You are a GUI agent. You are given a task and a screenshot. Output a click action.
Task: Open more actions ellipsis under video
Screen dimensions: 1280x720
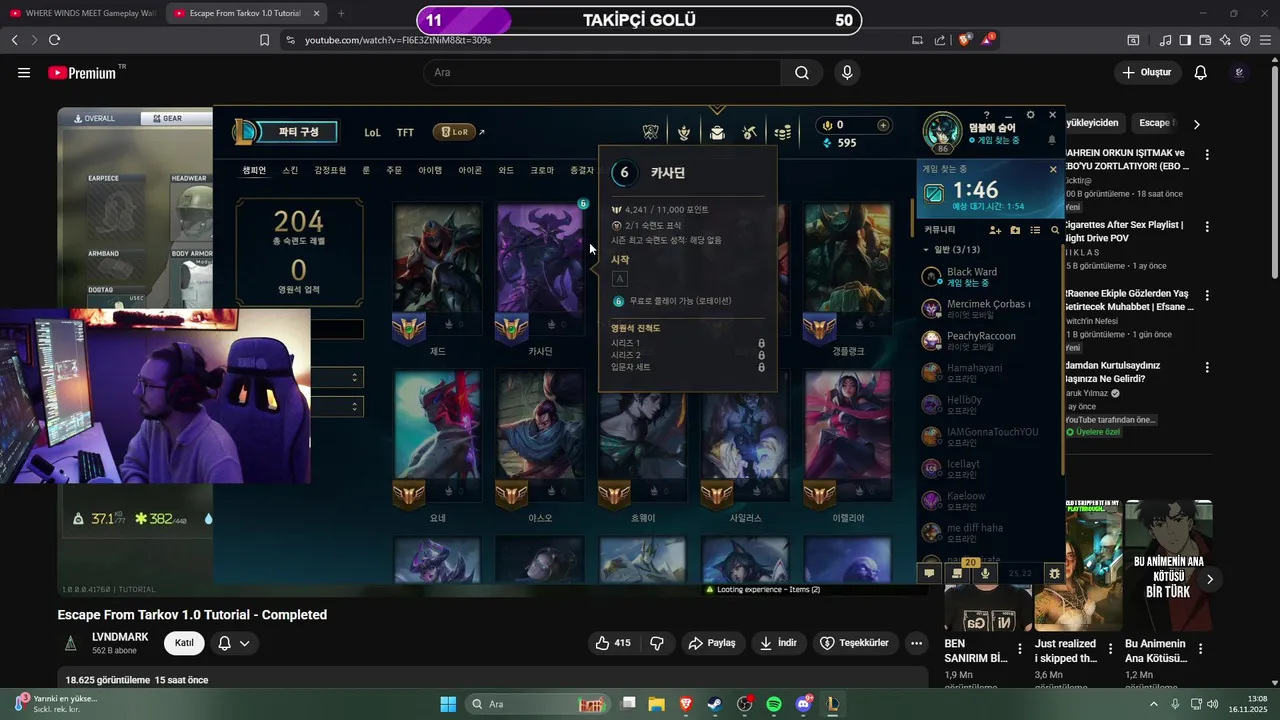pyautogui.click(x=916, y=643)
